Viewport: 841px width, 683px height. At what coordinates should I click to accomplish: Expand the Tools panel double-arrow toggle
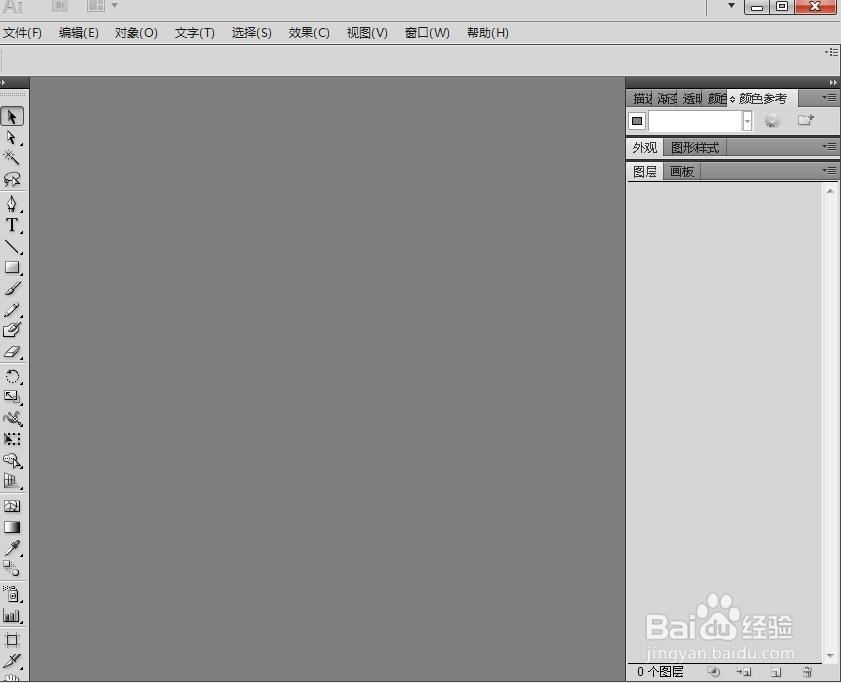[3, 83]
